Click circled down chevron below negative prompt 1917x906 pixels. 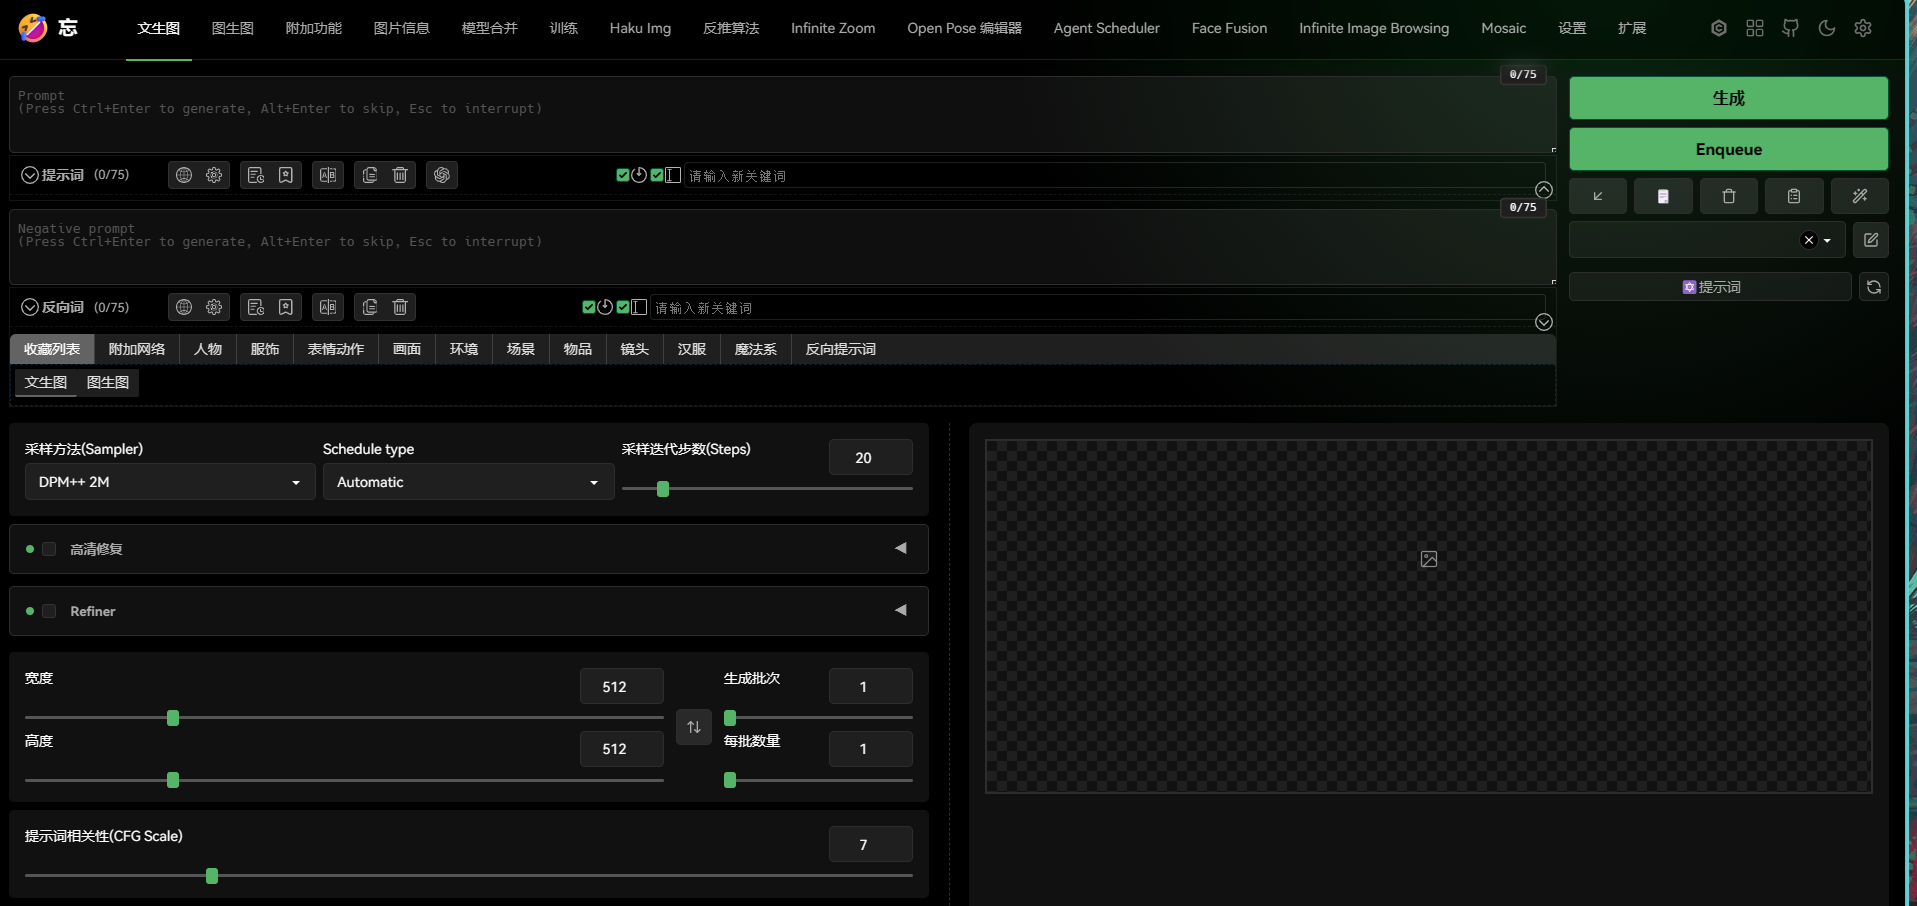[1544, 322]
